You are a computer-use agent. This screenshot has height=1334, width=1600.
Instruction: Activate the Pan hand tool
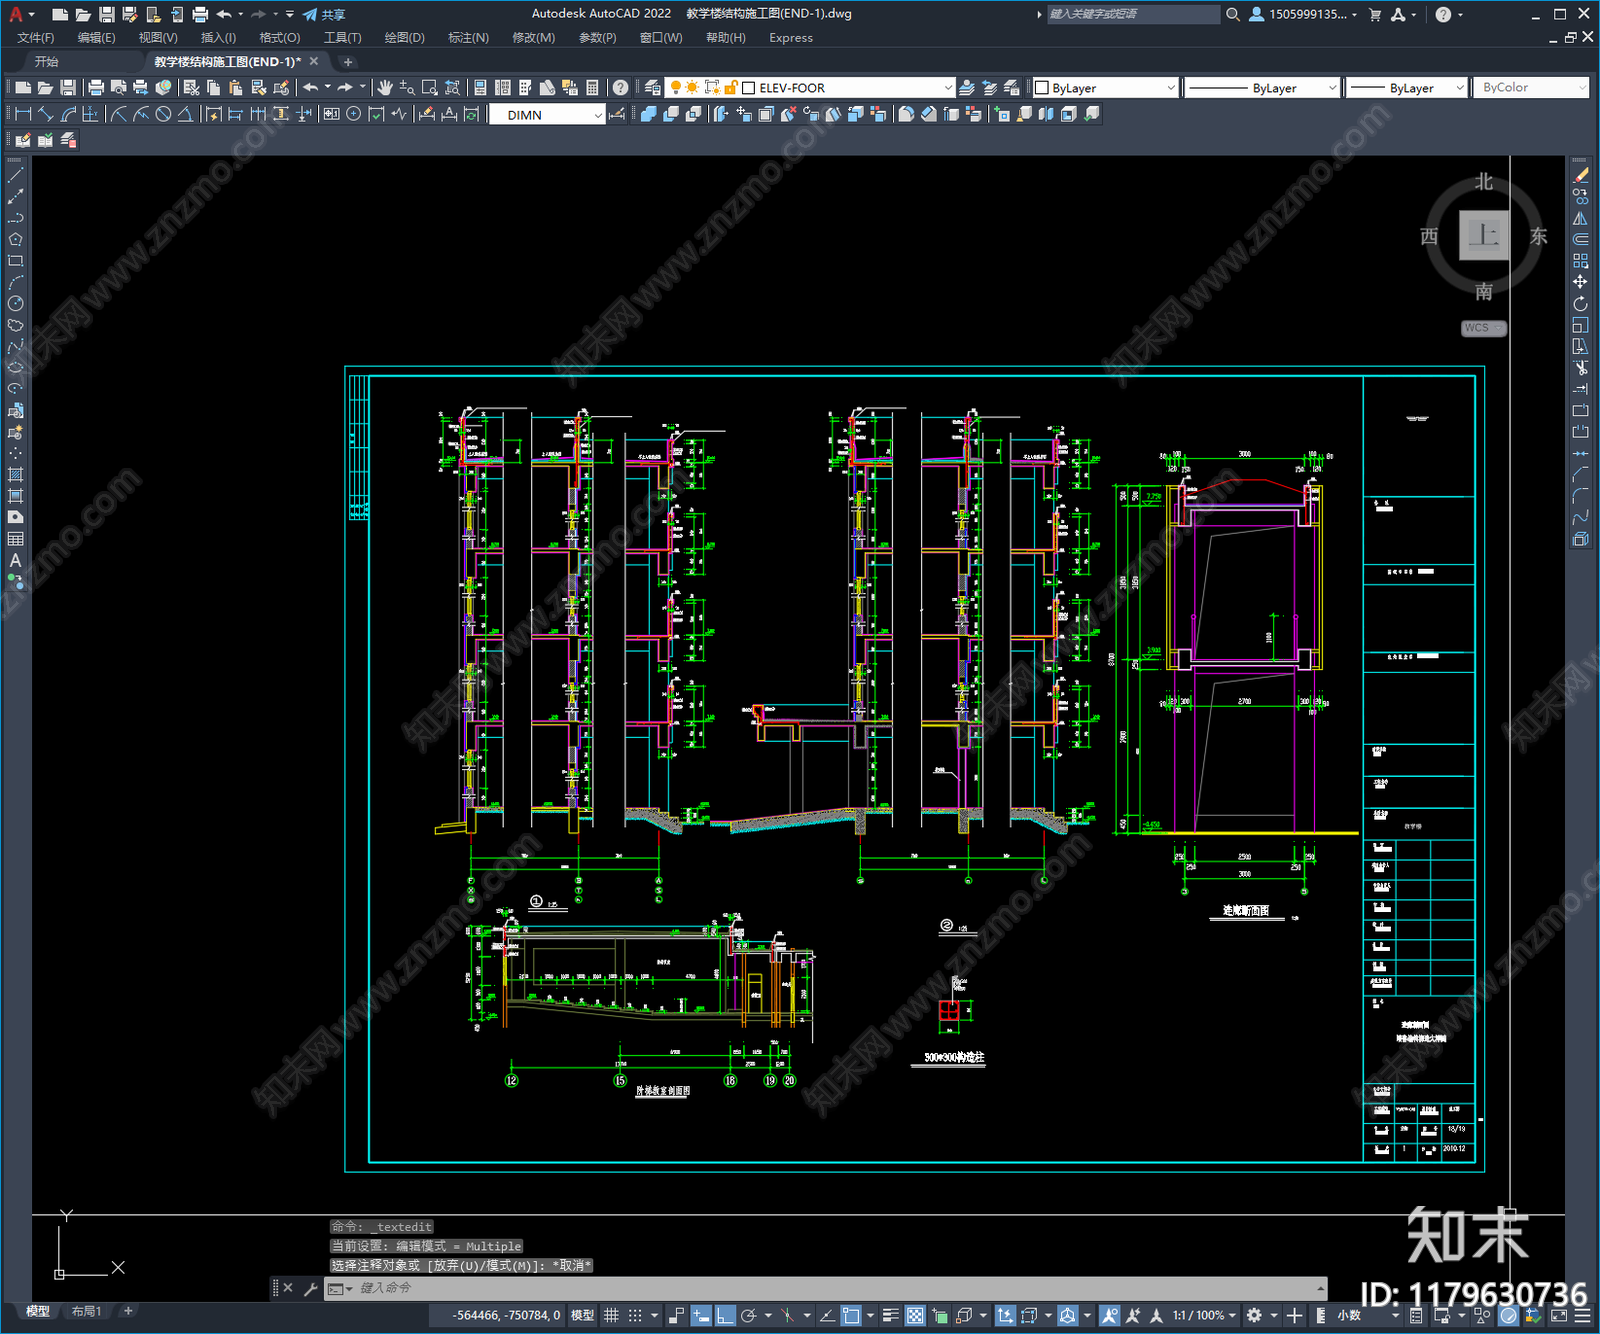[385, 88]
